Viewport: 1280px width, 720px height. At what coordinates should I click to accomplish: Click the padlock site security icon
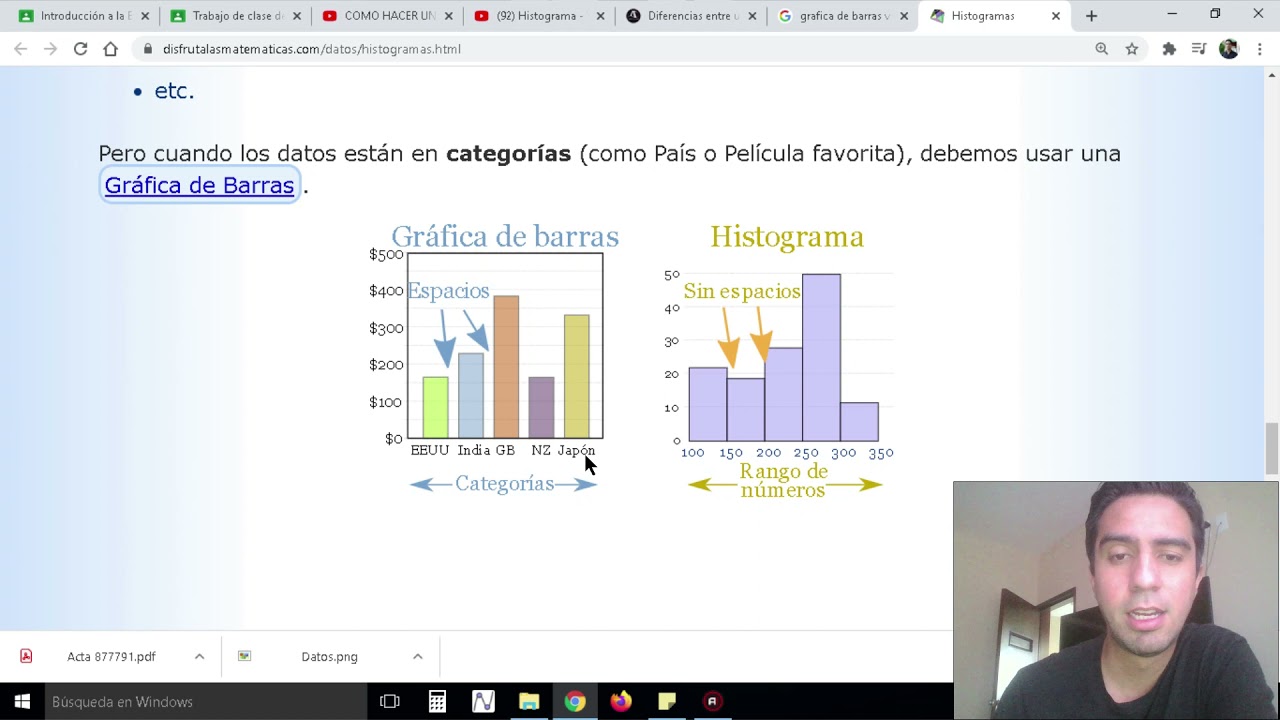click(x=146, y=48)
